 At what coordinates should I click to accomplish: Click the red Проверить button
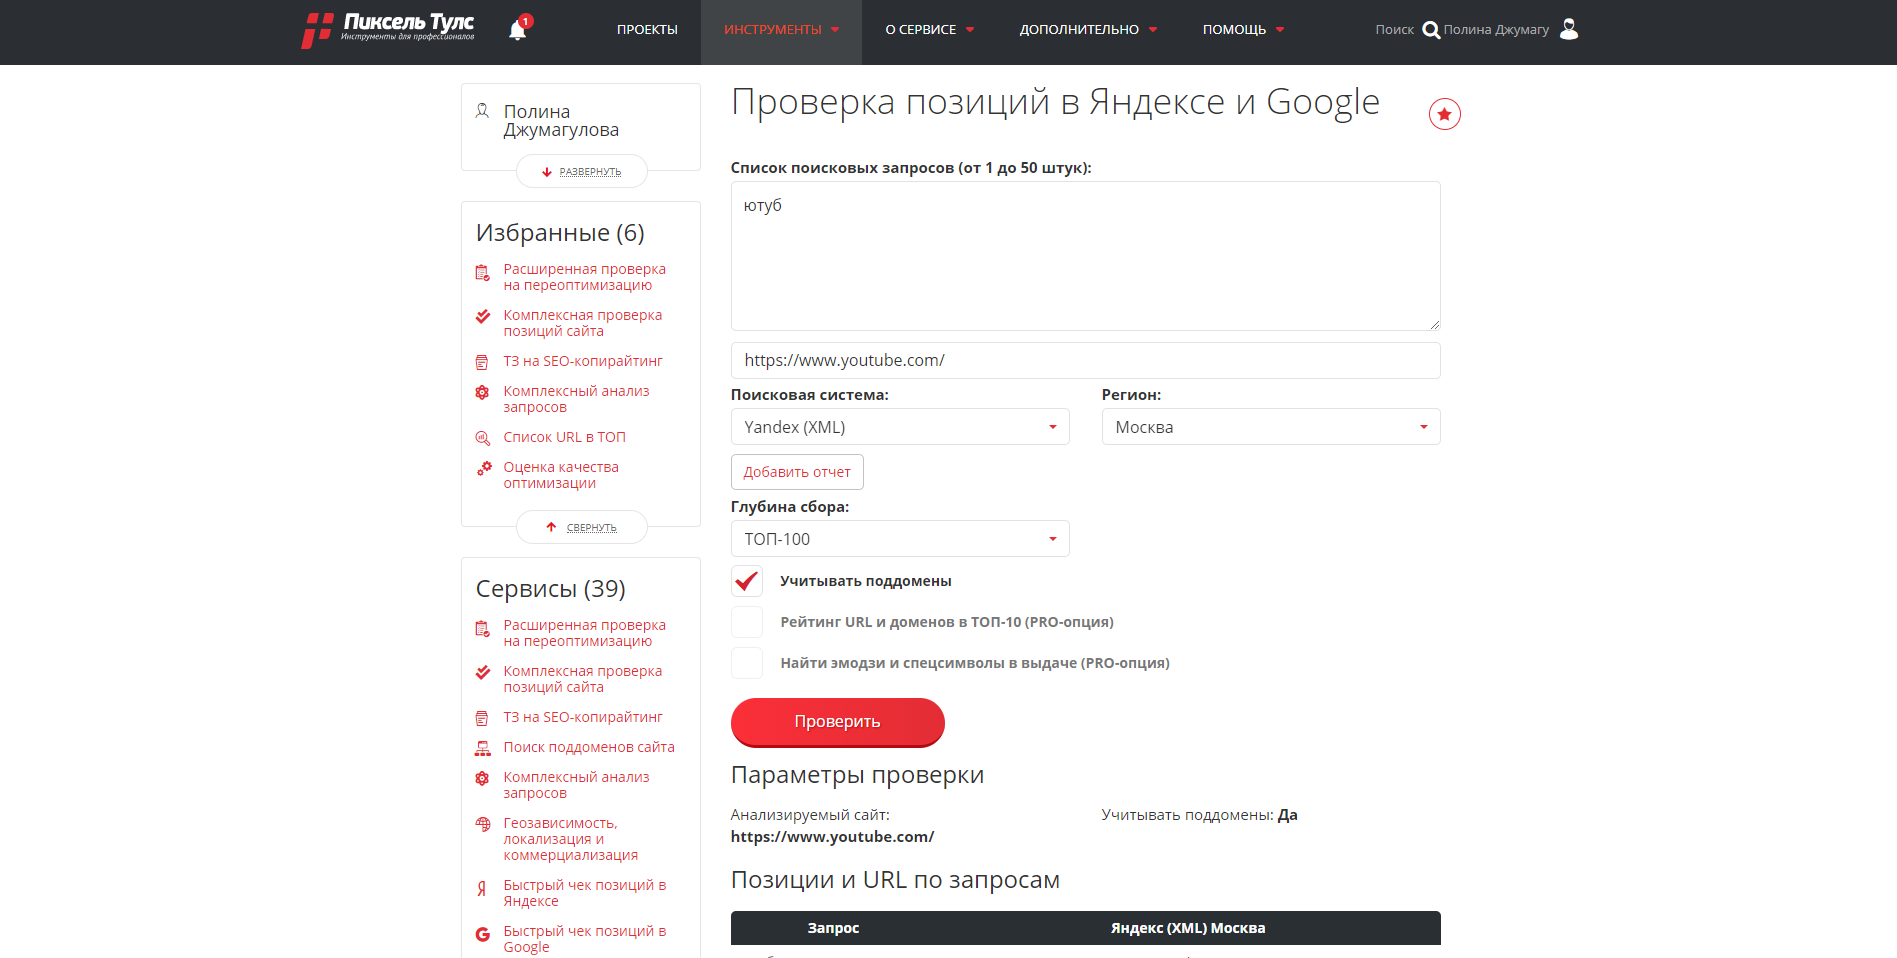pos(837,722)
